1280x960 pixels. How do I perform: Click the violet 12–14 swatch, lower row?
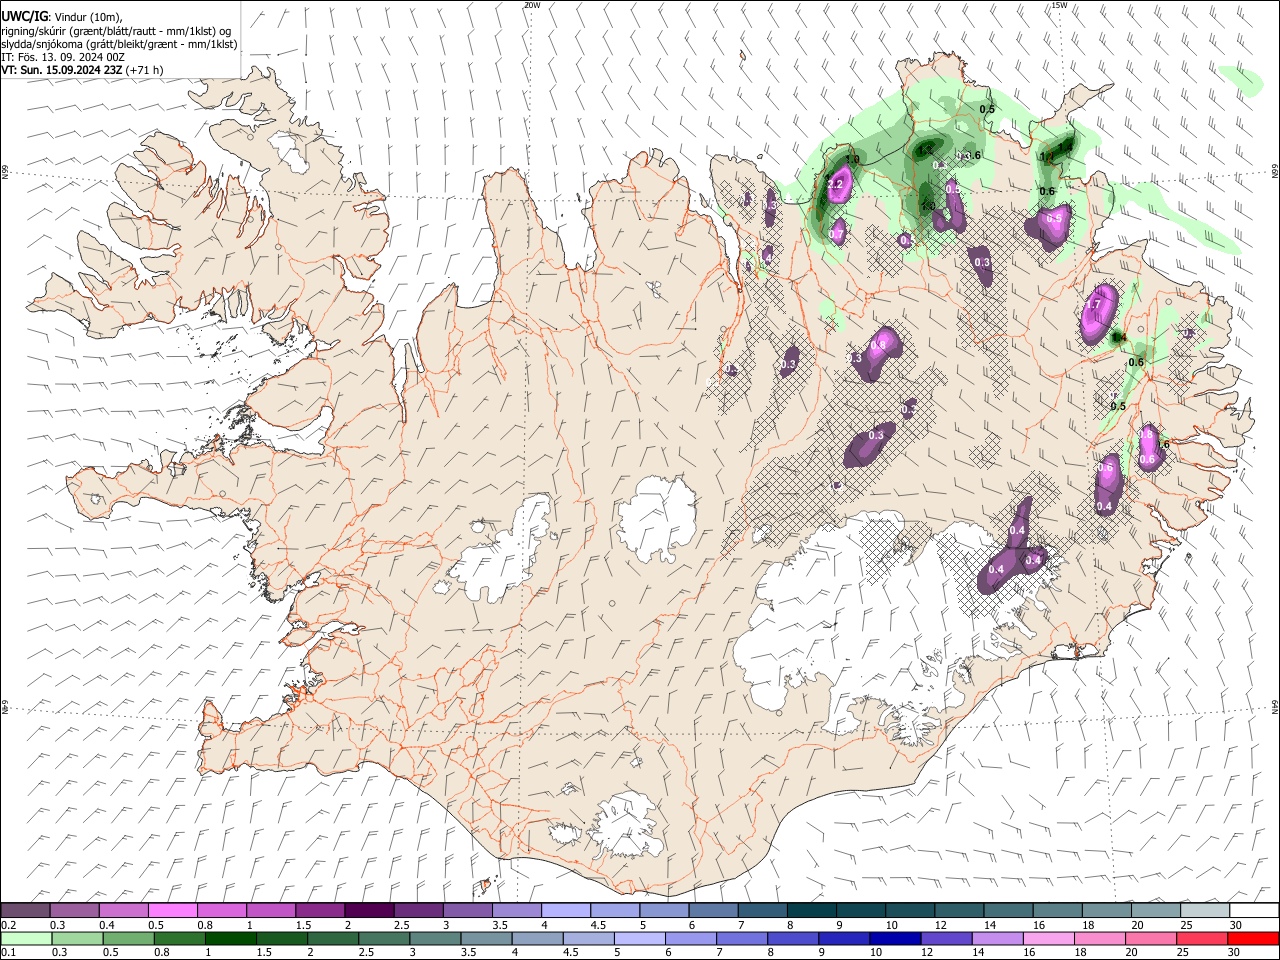(x=946, y=939)
